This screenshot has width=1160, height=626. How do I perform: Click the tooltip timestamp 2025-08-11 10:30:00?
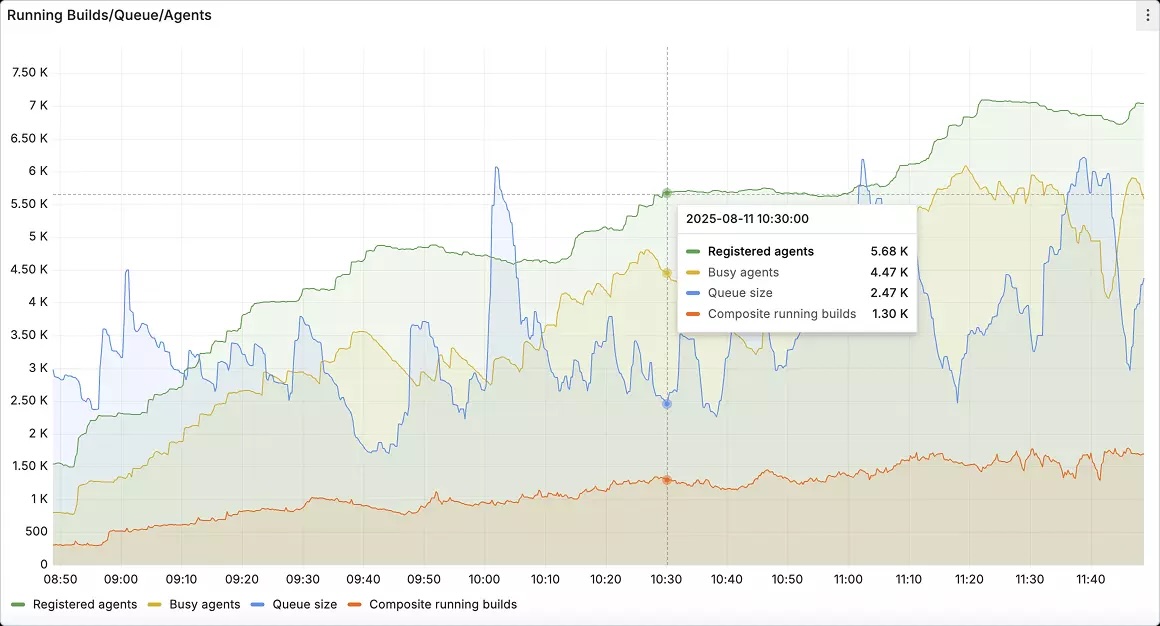(x=747, y=219)
